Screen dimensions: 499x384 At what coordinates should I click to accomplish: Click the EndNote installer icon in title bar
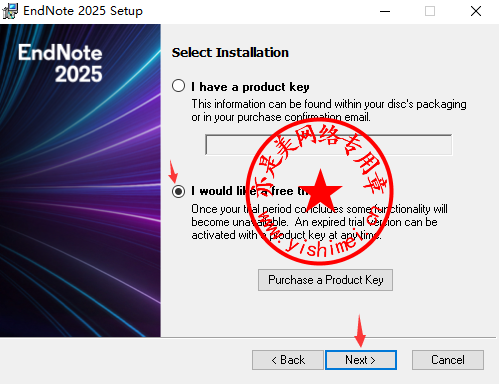click(x=10, y=11)
